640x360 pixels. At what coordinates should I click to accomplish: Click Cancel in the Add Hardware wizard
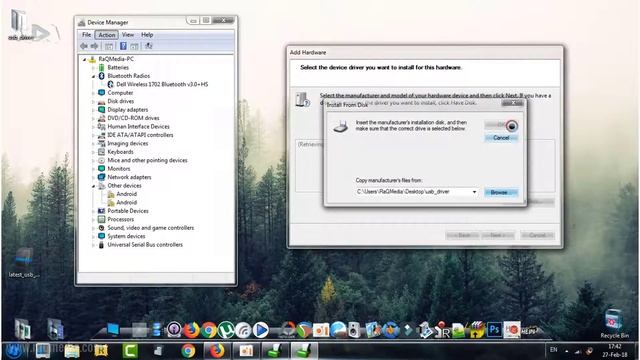(x=537, y=236)
